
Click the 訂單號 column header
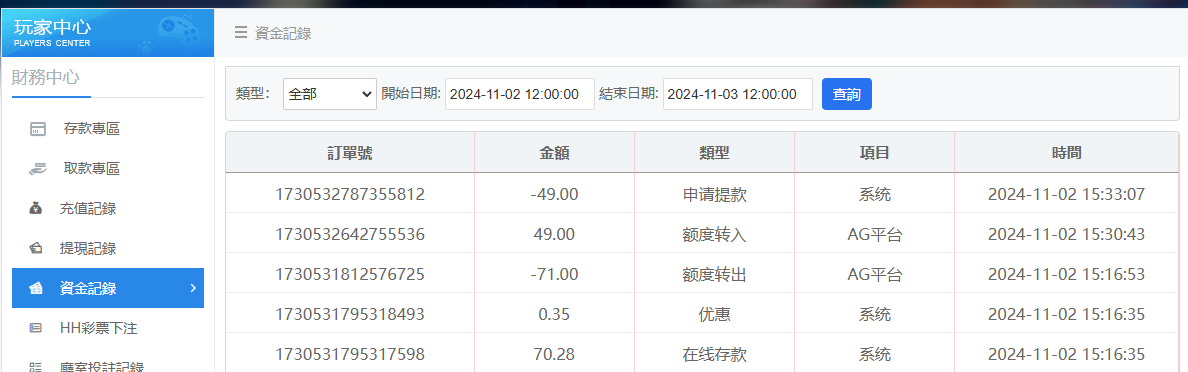349,152
